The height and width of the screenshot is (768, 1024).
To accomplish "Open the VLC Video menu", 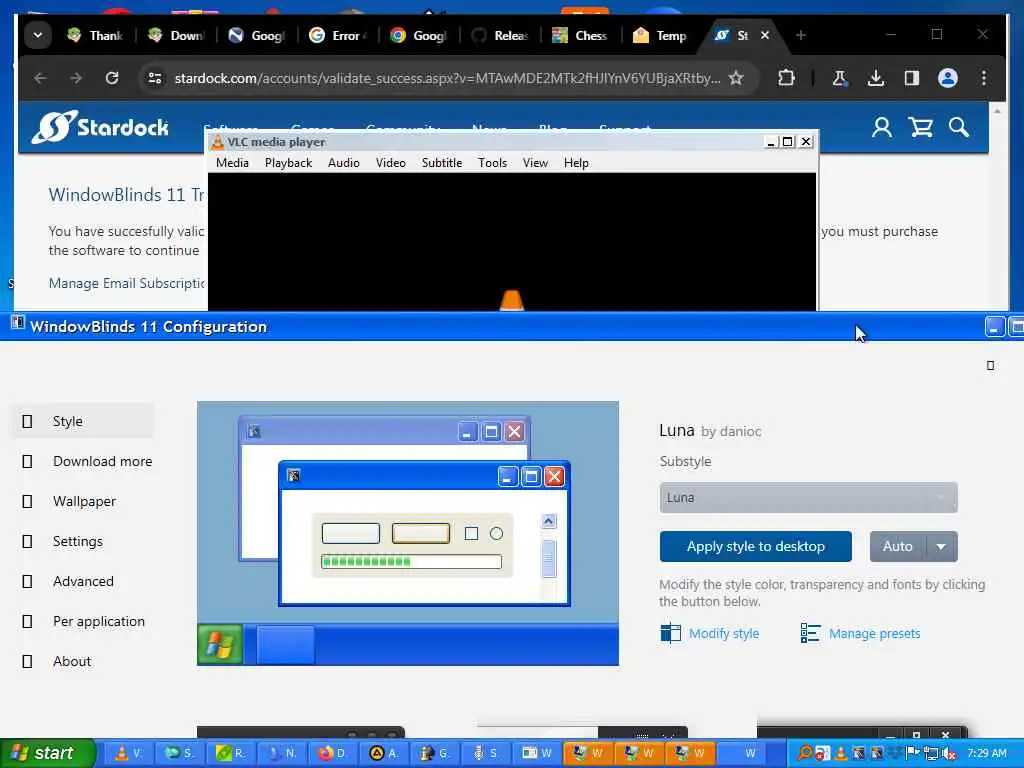I will [391, 163].
